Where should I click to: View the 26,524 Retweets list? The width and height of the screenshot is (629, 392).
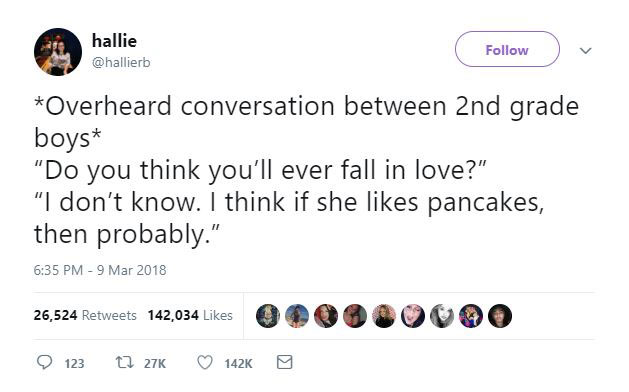(x=85, y=315)
